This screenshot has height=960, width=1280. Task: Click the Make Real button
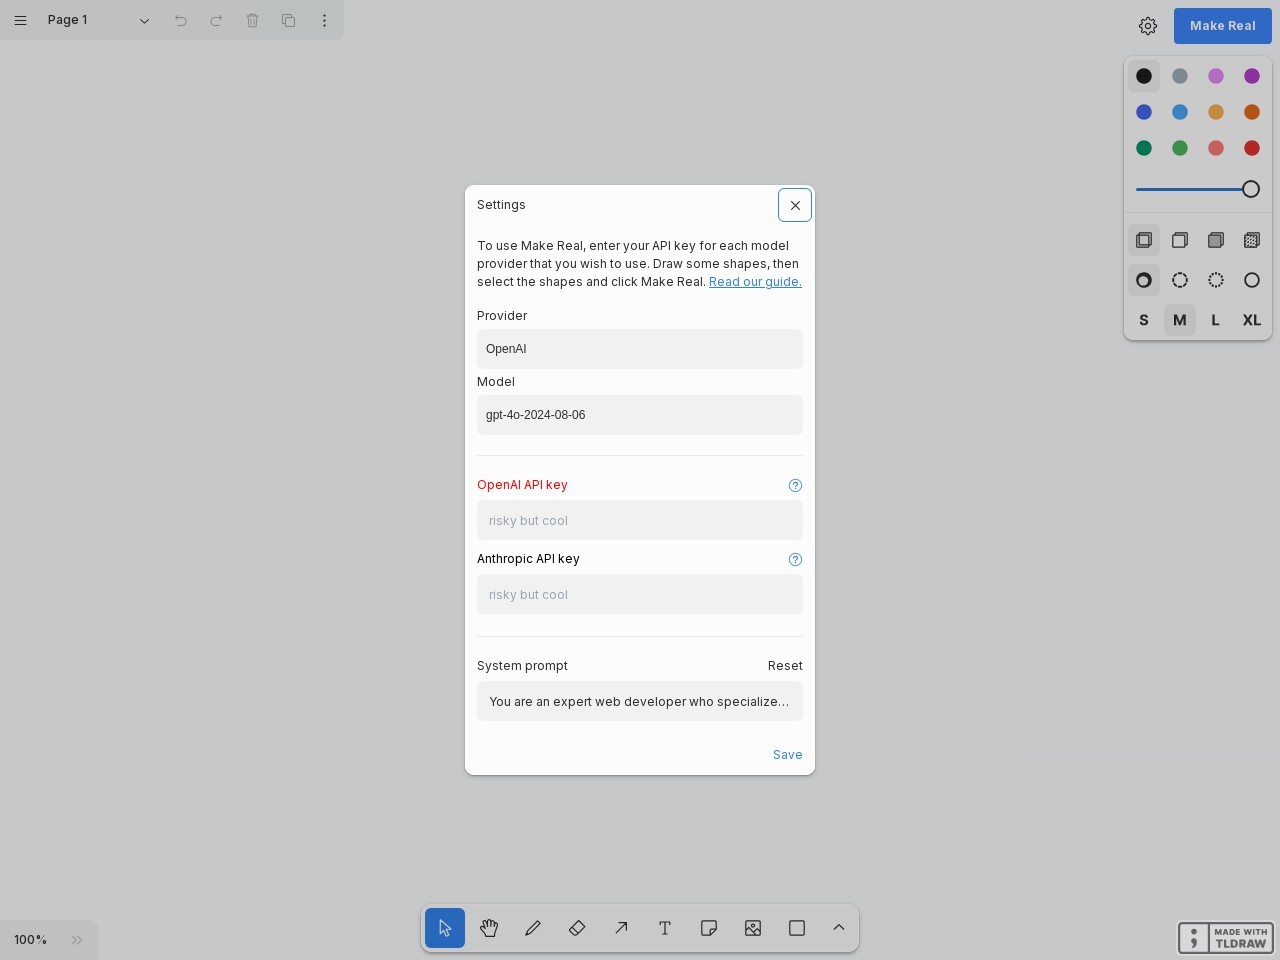click(1223, 26)
